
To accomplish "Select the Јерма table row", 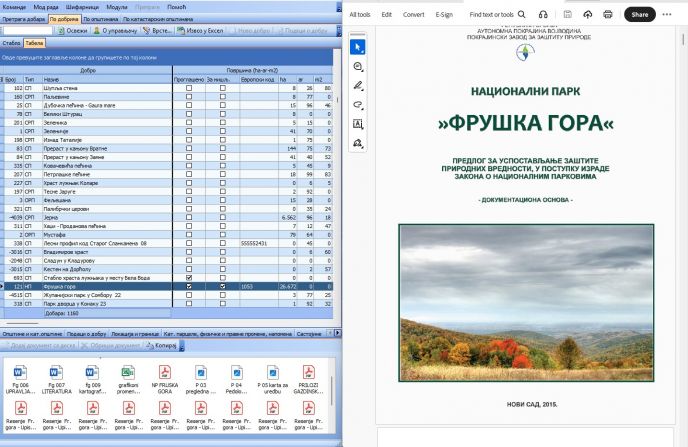I will (x=167, y=218).
